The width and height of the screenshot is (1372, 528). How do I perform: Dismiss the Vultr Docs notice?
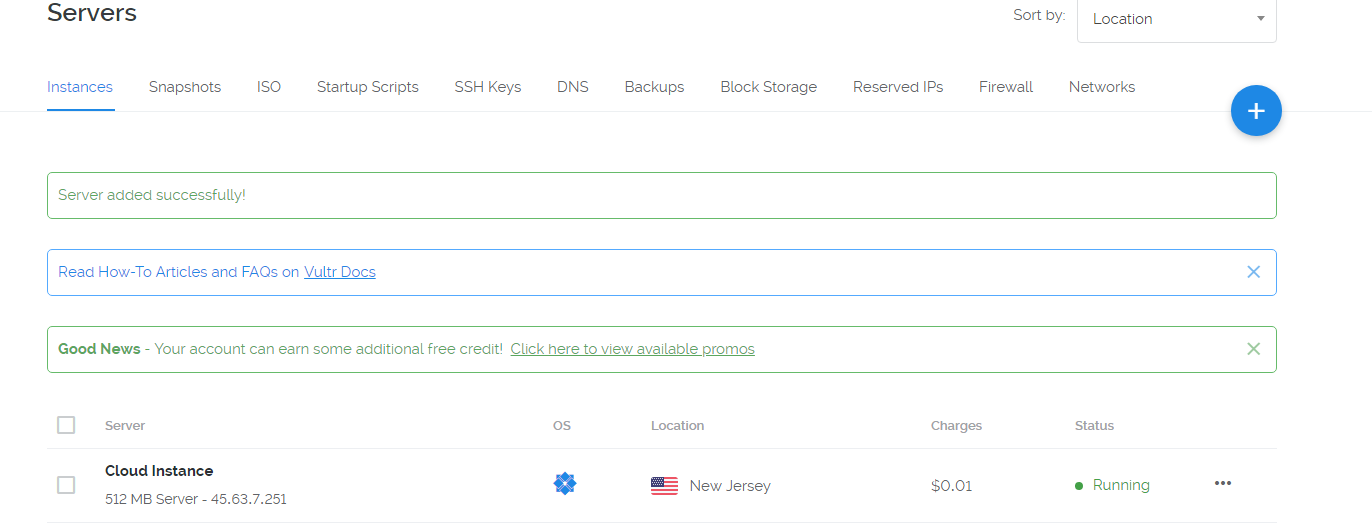(x=1254, y=272)
